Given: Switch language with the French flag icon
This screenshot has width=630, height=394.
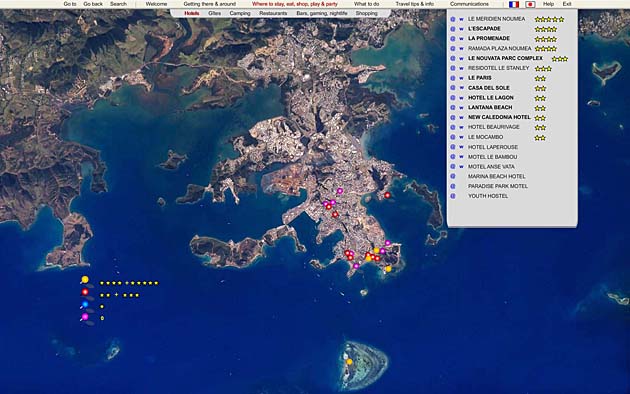Looking at the screenshot, I should (513, 4).
